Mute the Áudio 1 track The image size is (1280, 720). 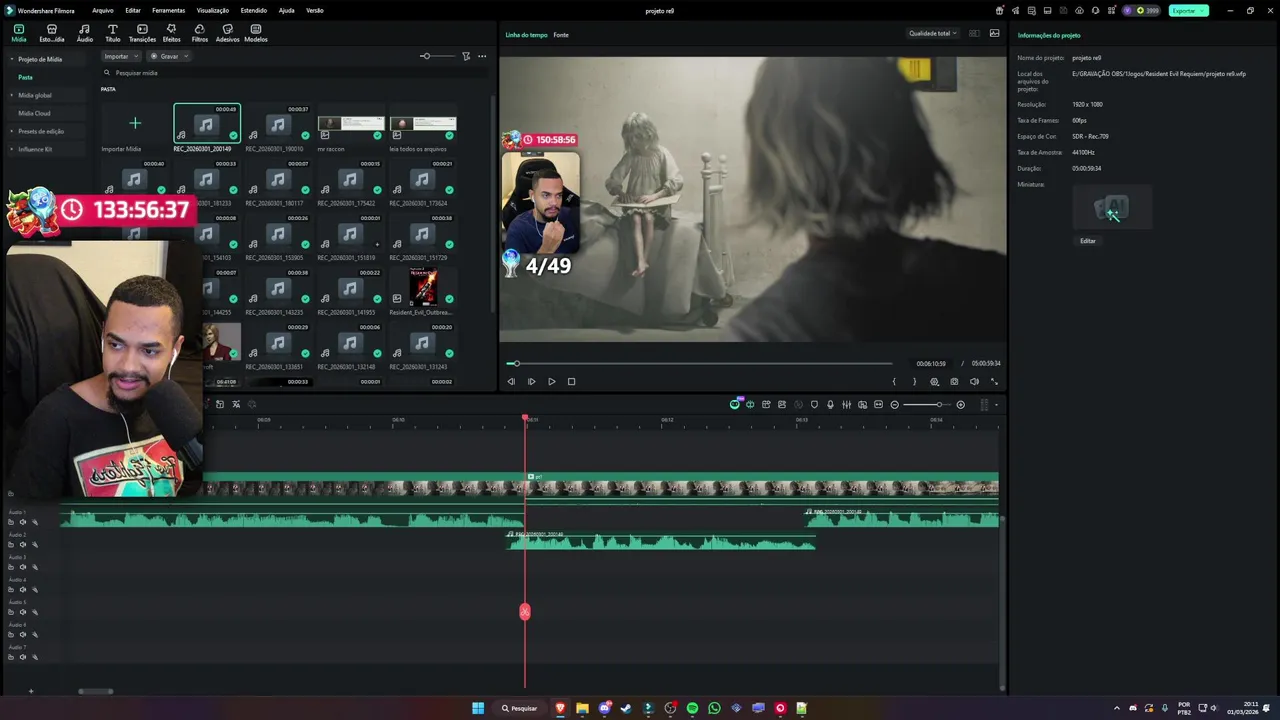coord(23,522)
